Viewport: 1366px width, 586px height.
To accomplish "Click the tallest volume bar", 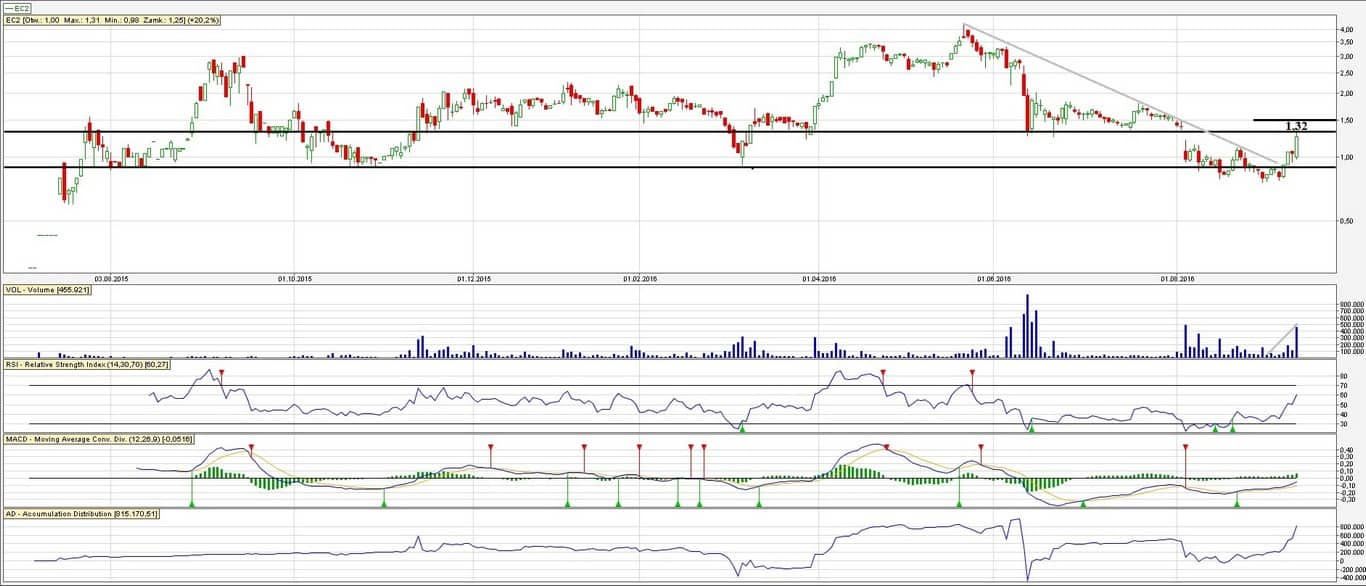I will 1026,325.
